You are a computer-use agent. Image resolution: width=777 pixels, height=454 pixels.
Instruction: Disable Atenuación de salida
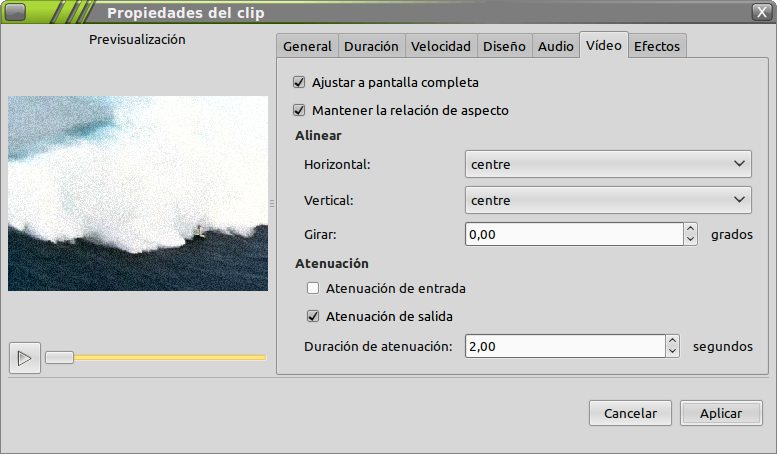point(313,316)
